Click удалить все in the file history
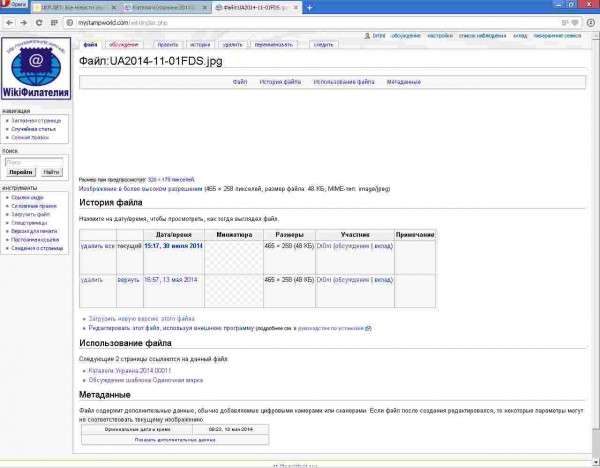The image size is (600, 468). (x=98, y=246)
